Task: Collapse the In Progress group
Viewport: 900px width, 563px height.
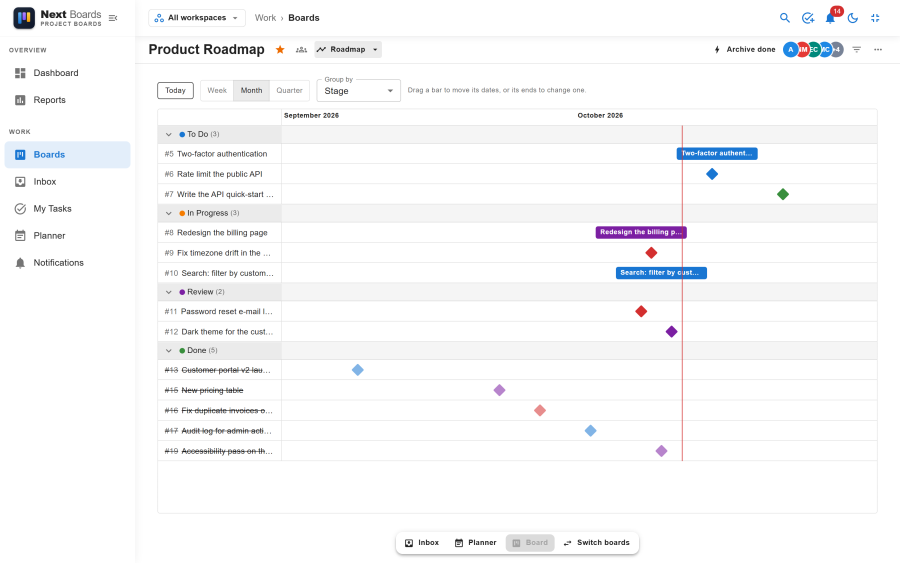Action: coord(168,213)
